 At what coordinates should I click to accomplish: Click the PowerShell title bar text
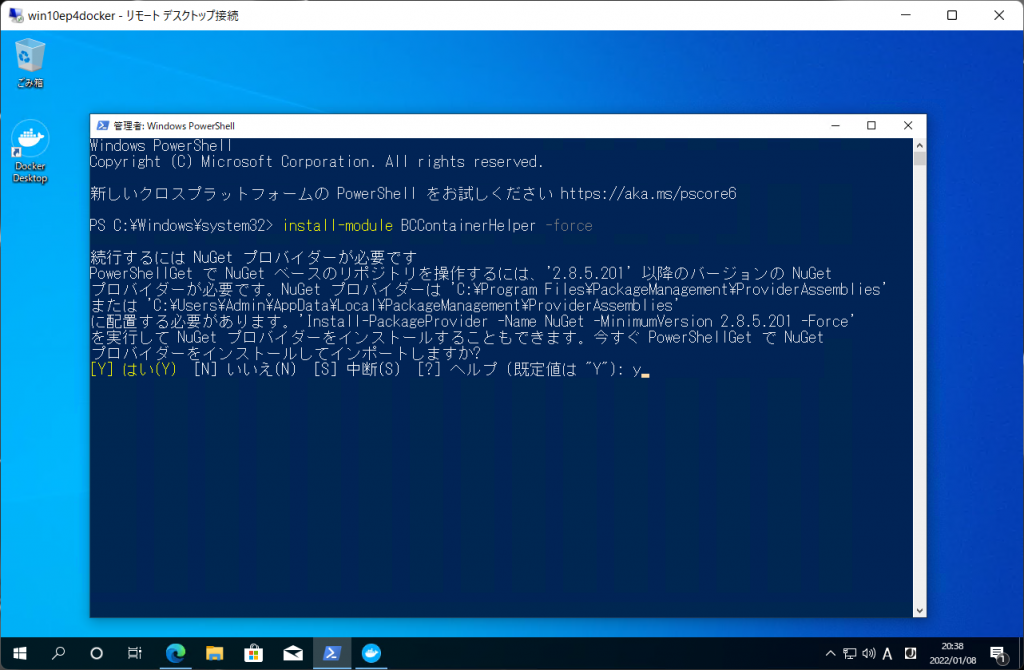(174, 126)
